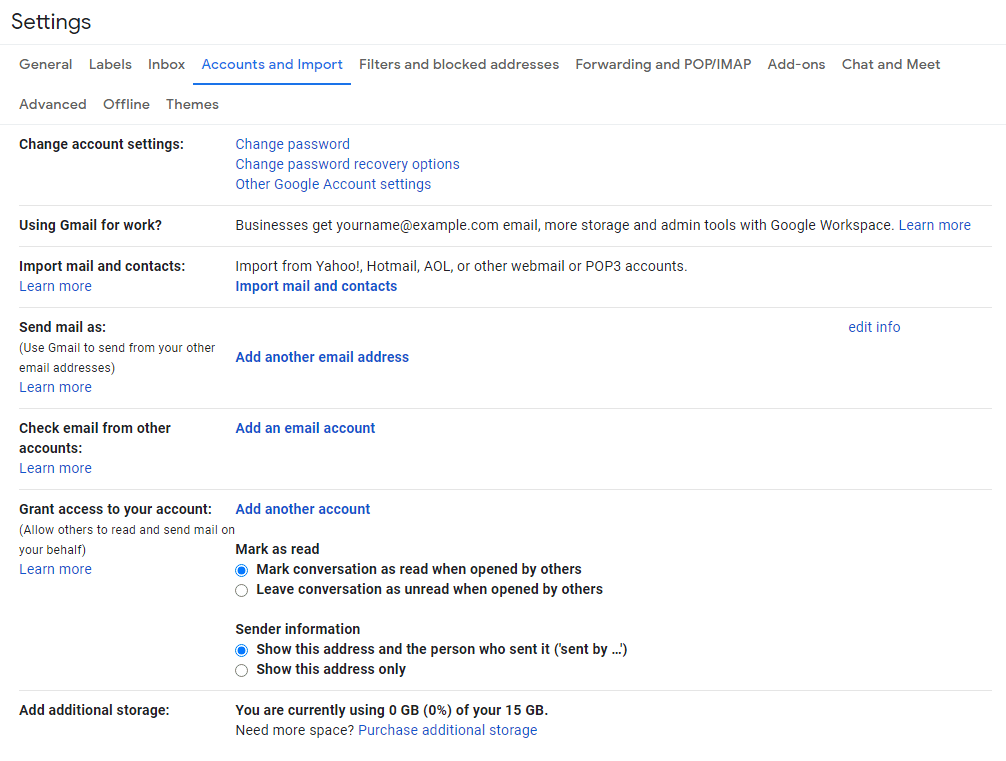Open the Filters and blocked addresses tab
1006x761 pixels.
pos(459,64)
